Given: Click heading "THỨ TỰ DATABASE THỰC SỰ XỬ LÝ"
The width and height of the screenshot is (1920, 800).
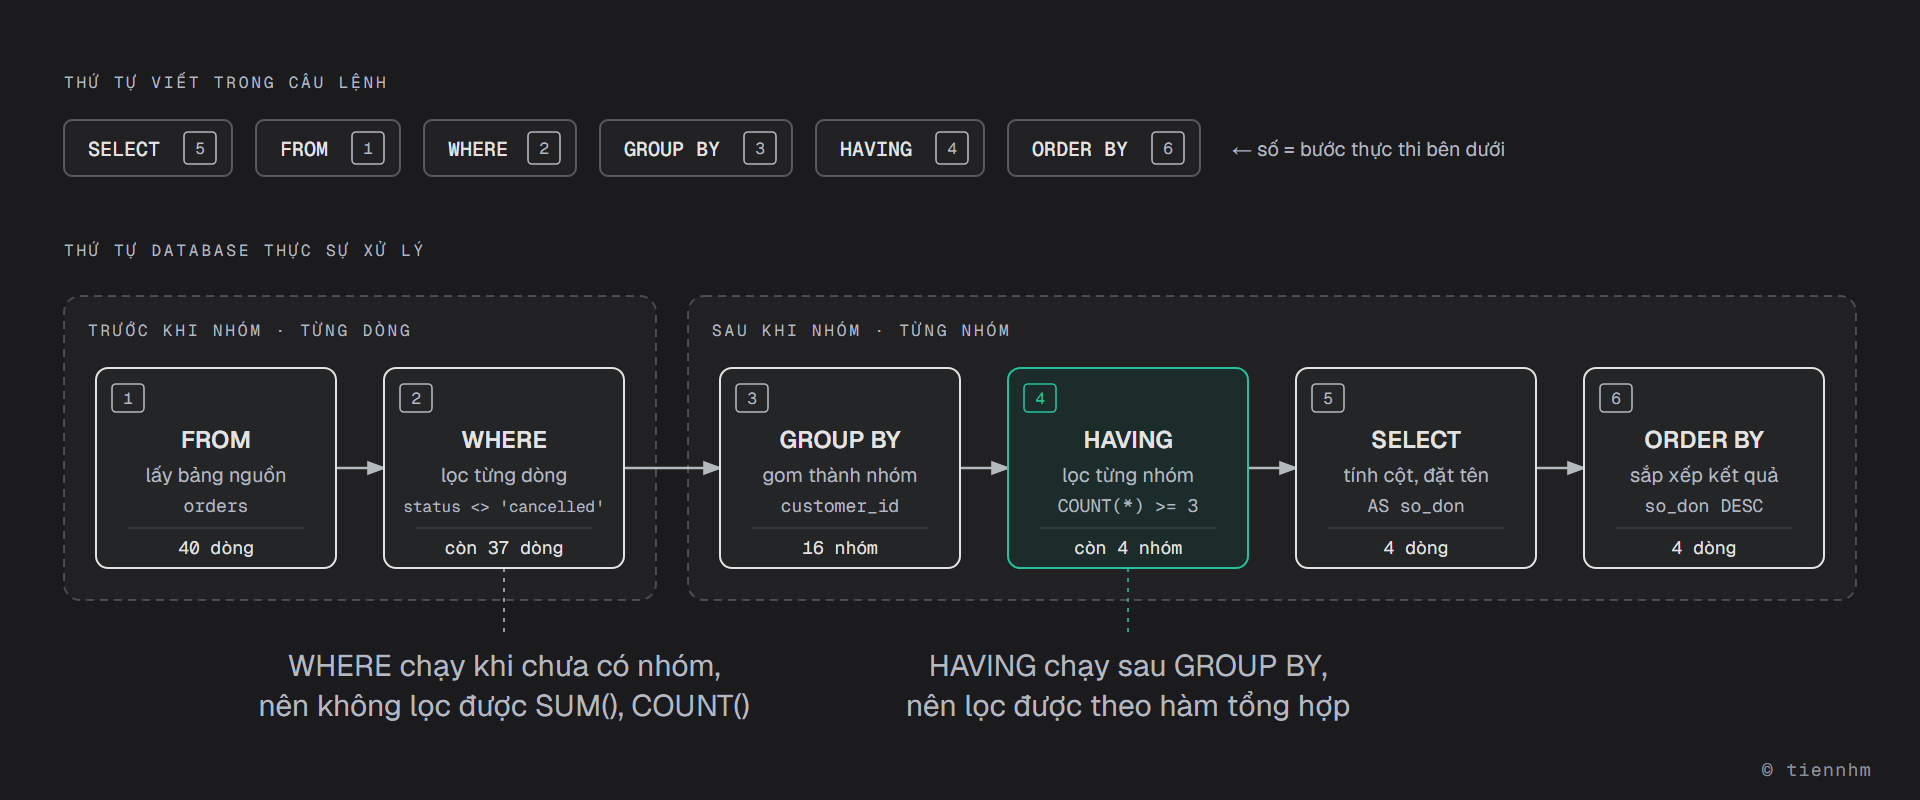Looking at the screenshot, I should click(244, 250).
